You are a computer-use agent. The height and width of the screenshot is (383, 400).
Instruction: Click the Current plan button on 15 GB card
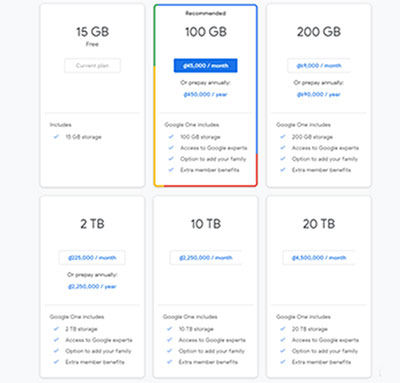tap(92, 66)
